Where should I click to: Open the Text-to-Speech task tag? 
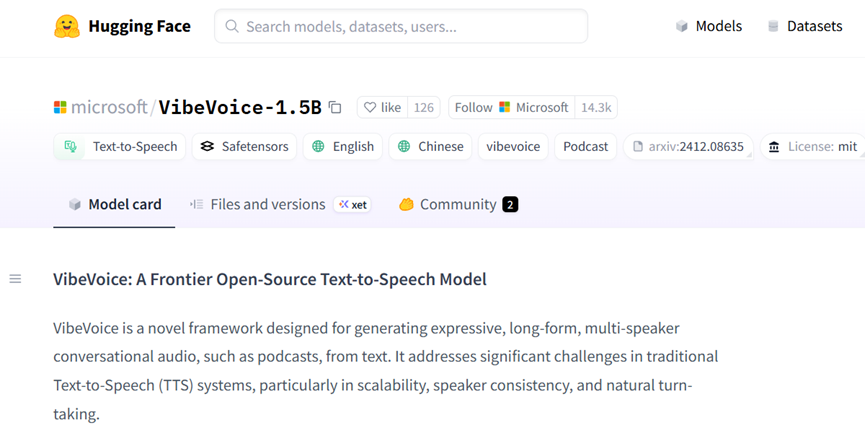(x=120, y=146)
